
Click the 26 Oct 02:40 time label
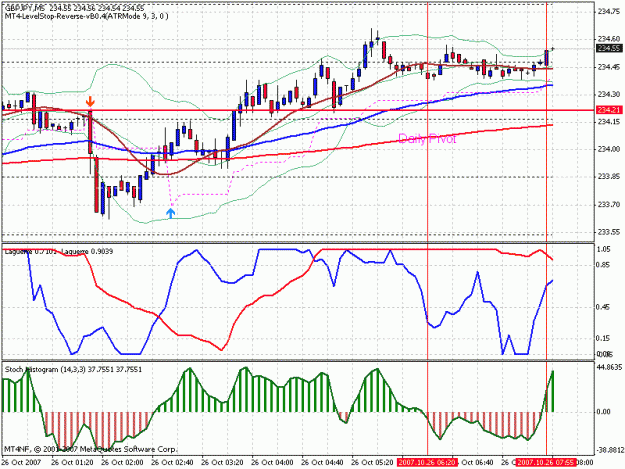173,463
